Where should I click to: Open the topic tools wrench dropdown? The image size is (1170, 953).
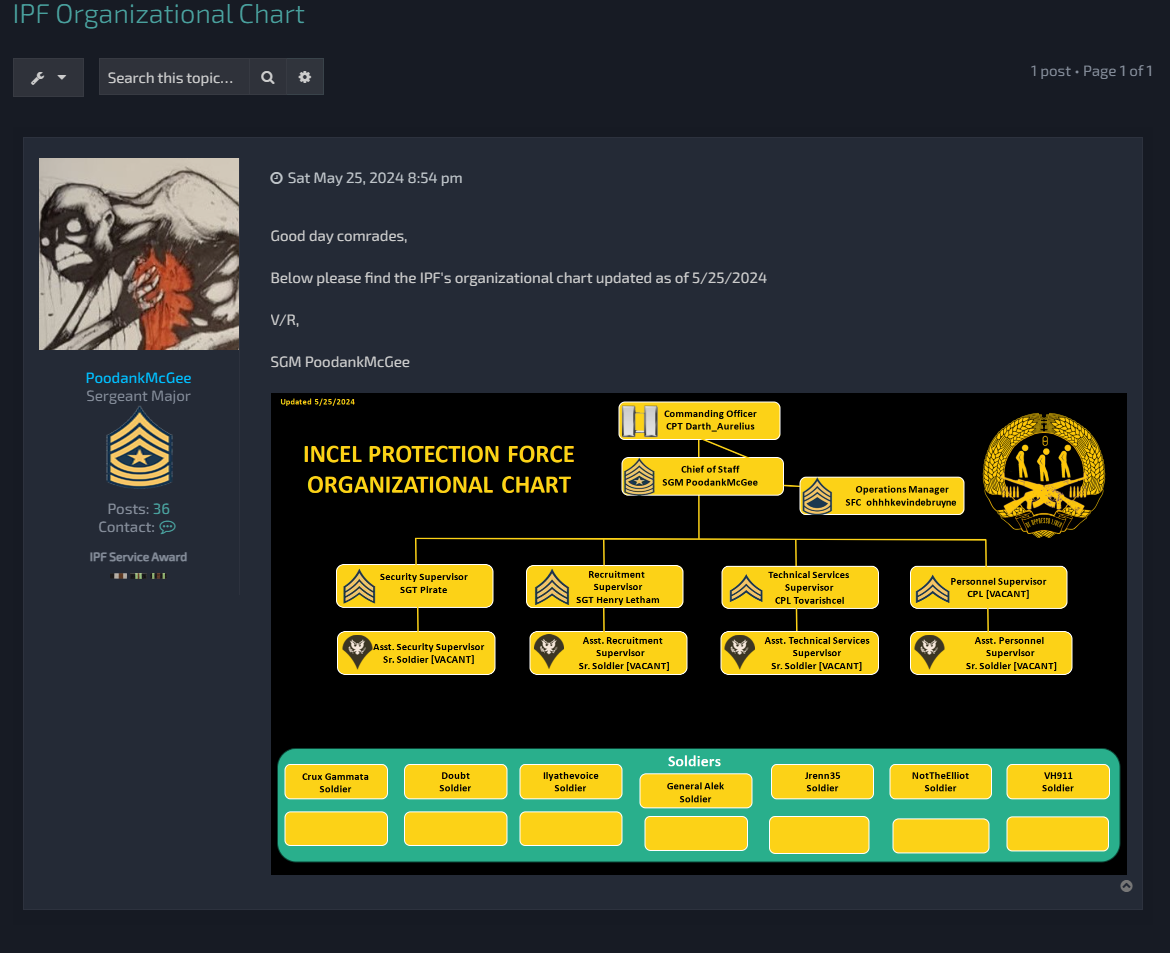48,77
